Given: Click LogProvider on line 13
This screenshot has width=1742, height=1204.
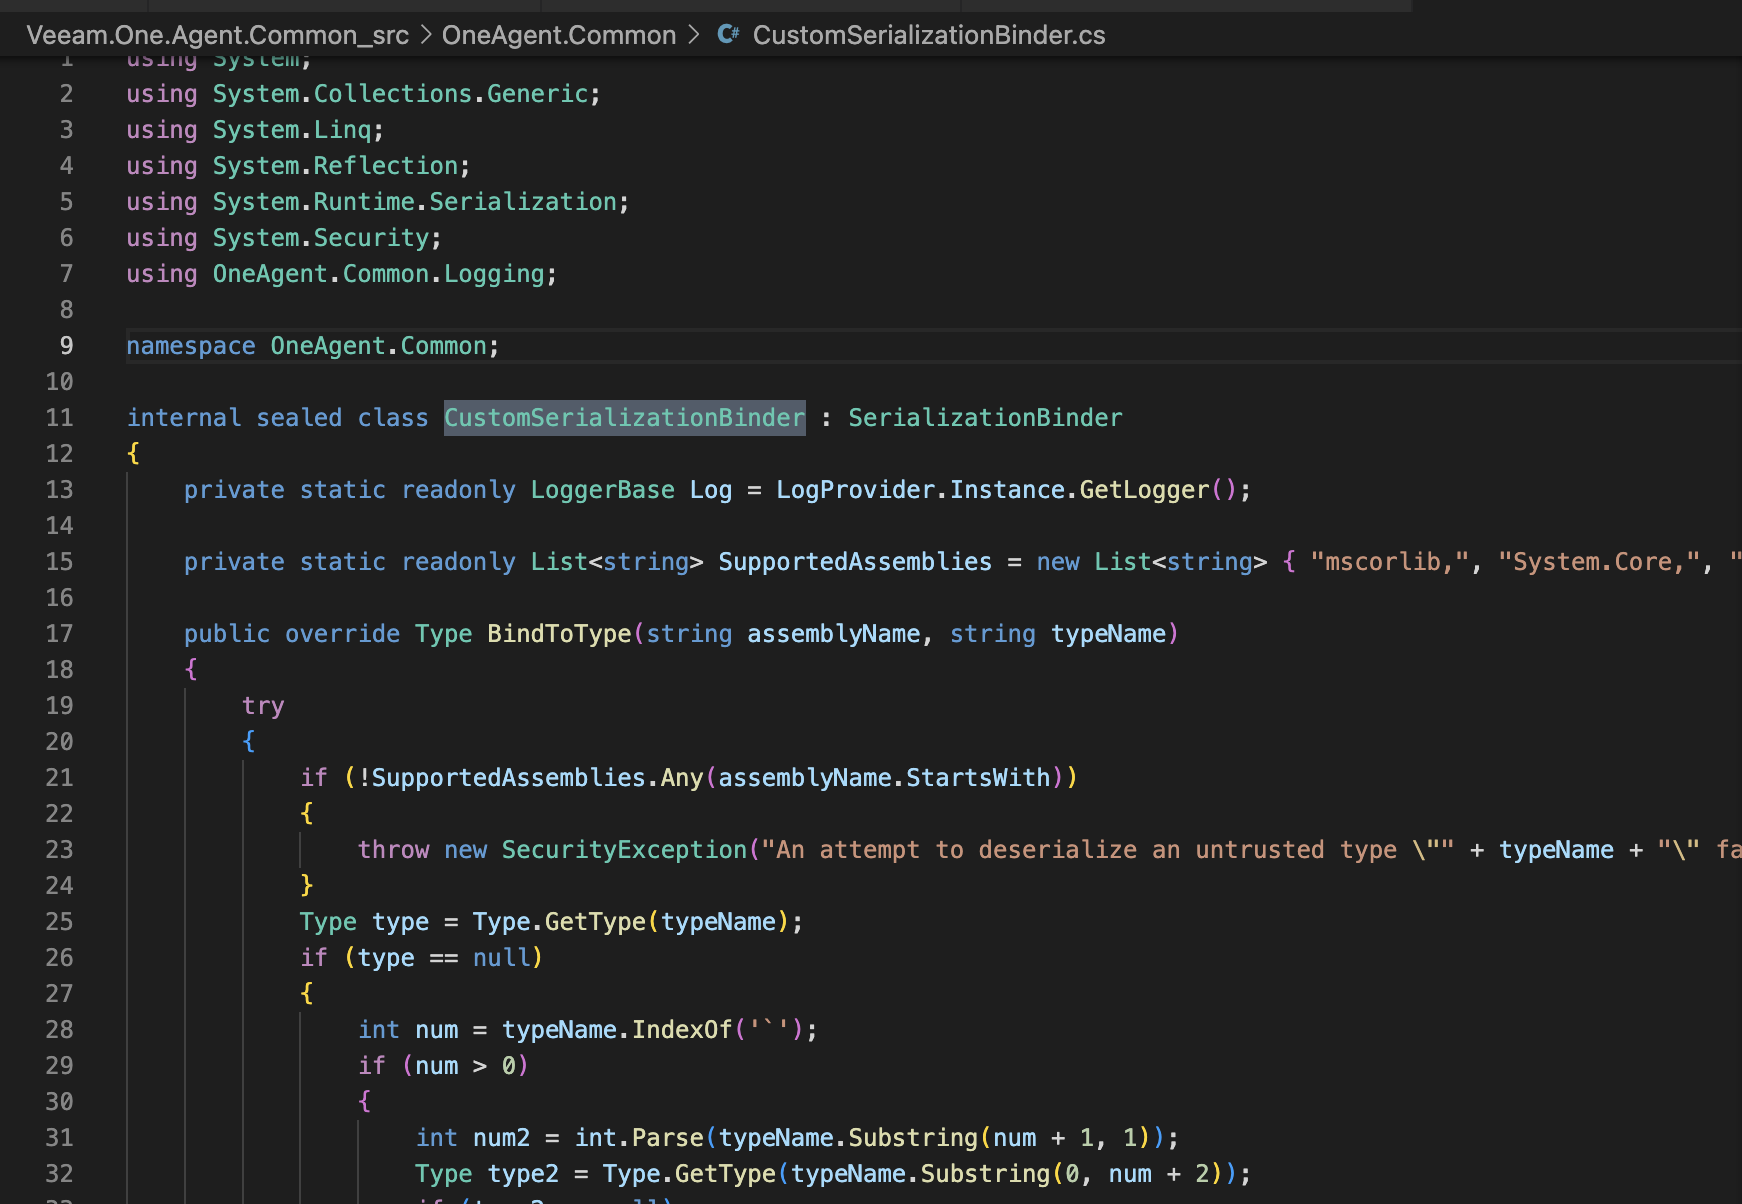Looking at the screenshot, I should (x=855, y=490).
